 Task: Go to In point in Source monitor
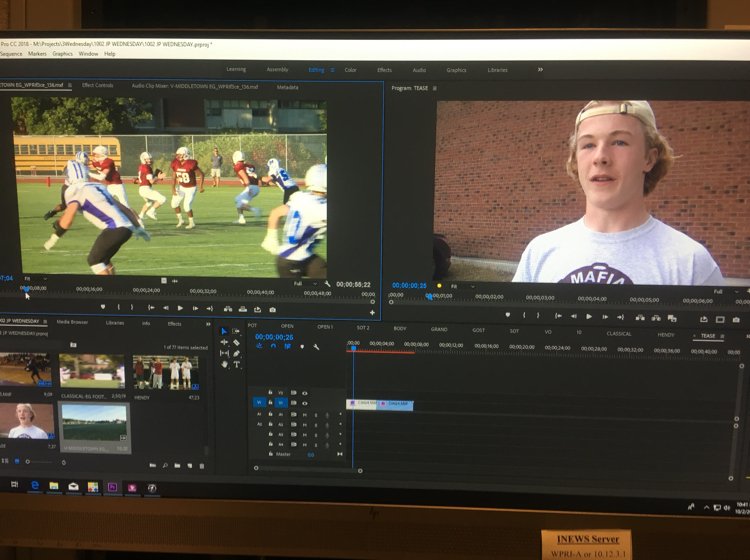pos(151,308)
